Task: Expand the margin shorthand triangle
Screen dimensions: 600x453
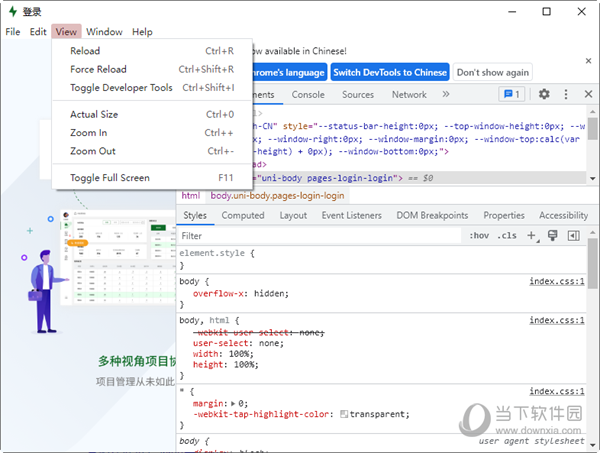Action: point(233,404)
